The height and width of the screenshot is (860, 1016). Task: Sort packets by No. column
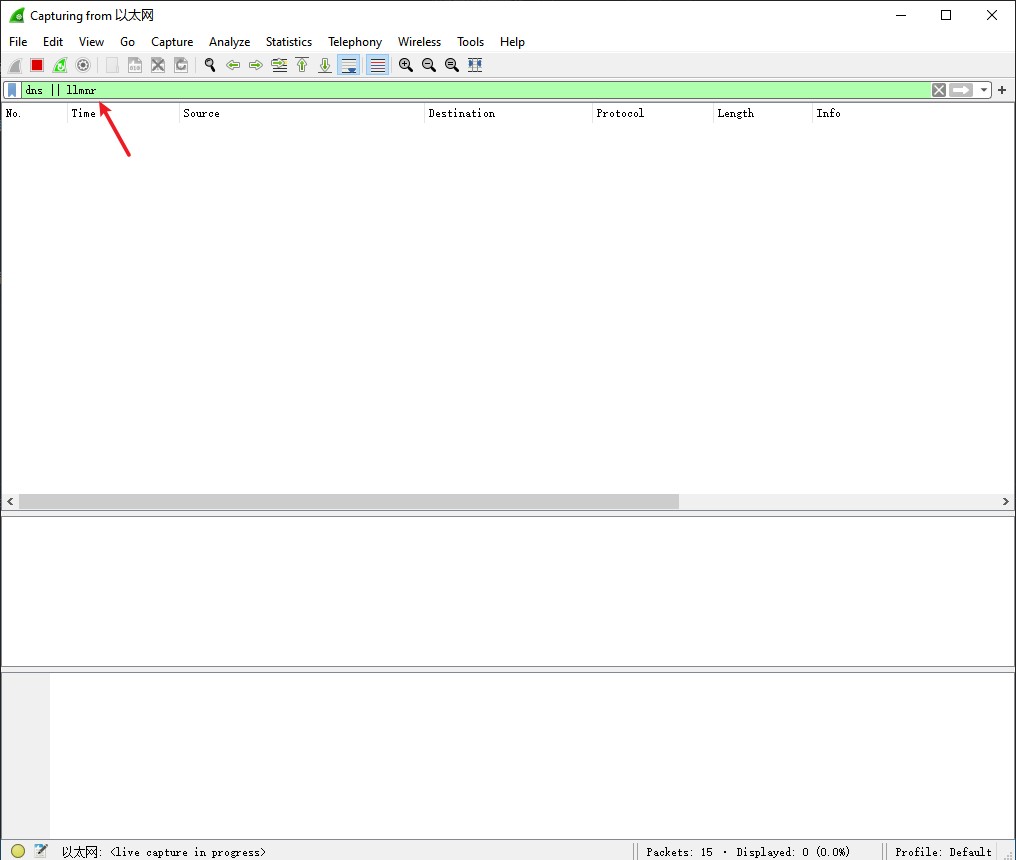(34, 113)
